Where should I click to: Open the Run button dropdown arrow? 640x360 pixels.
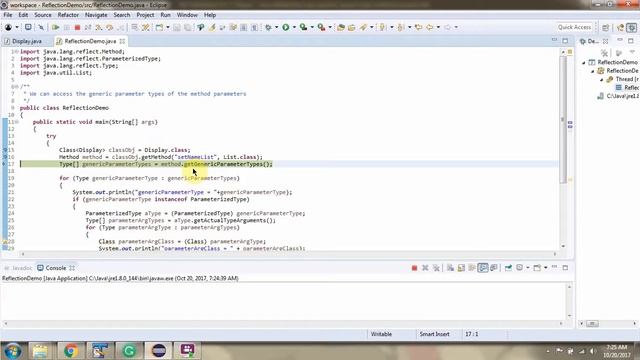[294, 27]
